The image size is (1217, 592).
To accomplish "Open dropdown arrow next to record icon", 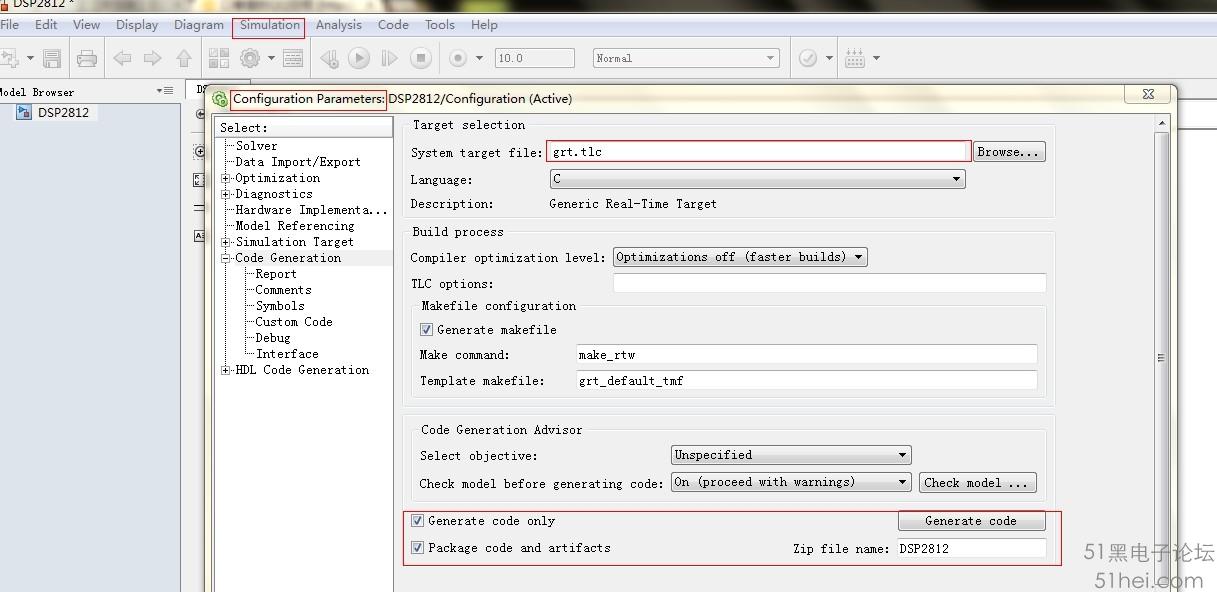I will coord(479,59).
